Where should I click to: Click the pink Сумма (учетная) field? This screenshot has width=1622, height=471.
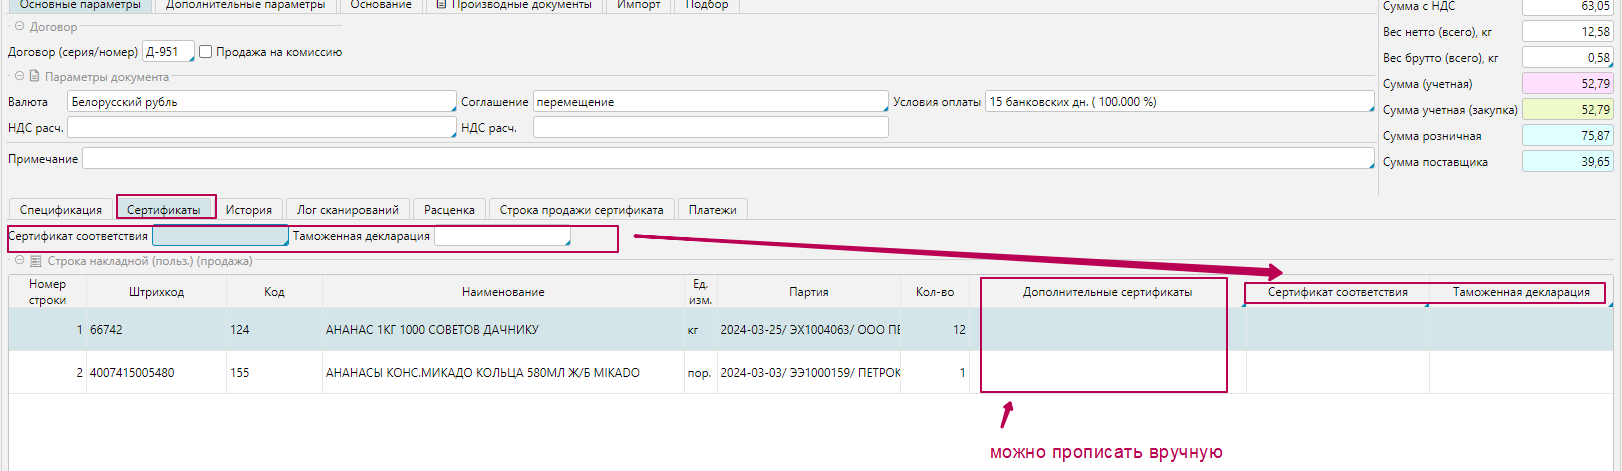point(1566,84)
